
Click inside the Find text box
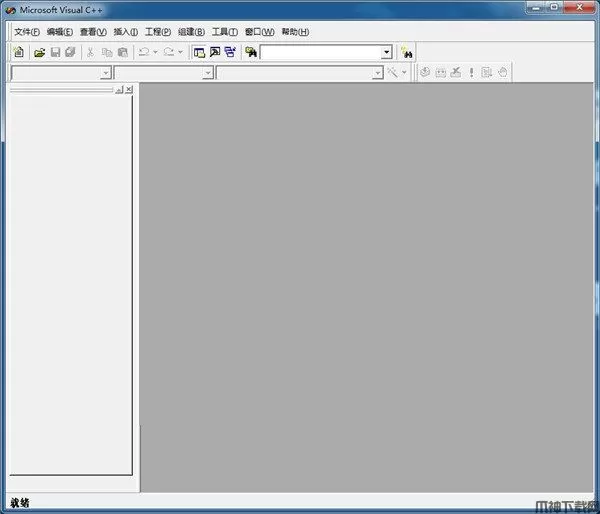point(321,52)
